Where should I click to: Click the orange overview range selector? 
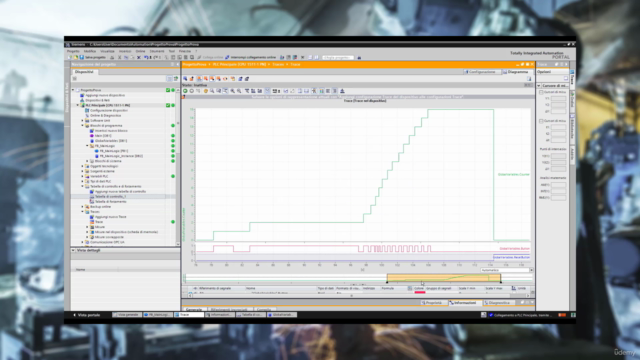point(444,278)
